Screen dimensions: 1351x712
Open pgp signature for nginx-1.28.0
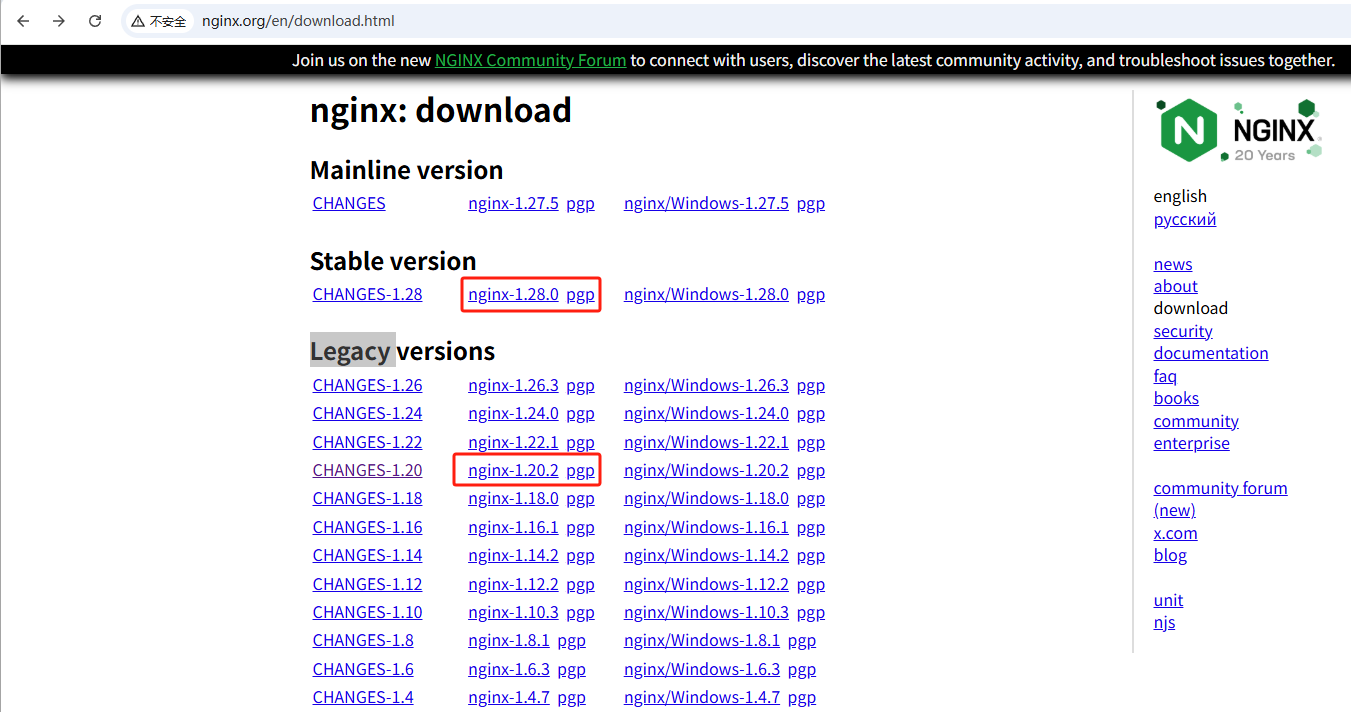point(580,295)
